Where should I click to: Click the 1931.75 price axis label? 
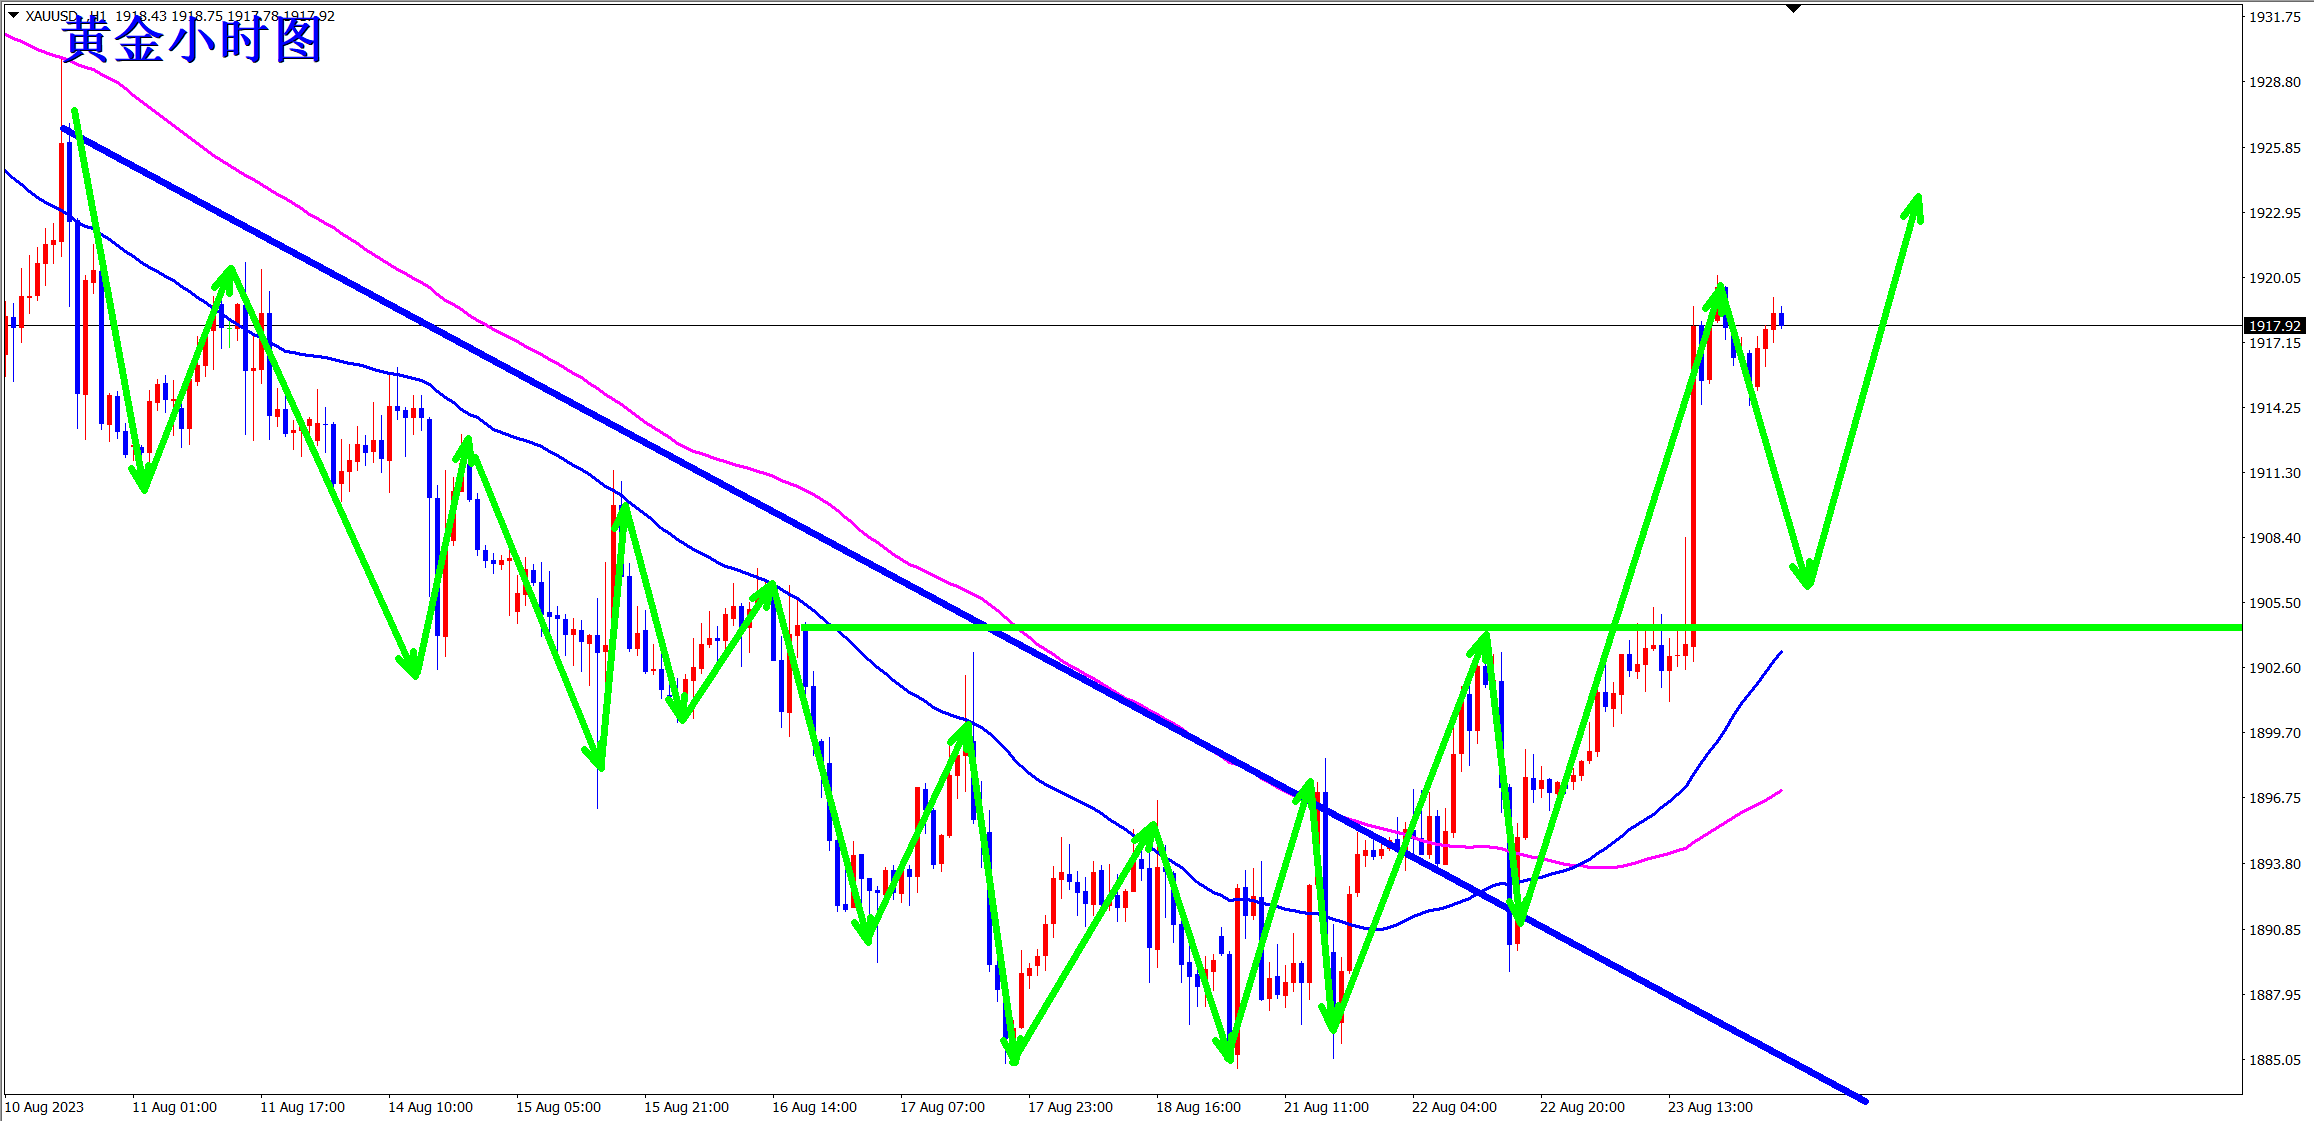pyautogui.click(x=2274, y=17)
